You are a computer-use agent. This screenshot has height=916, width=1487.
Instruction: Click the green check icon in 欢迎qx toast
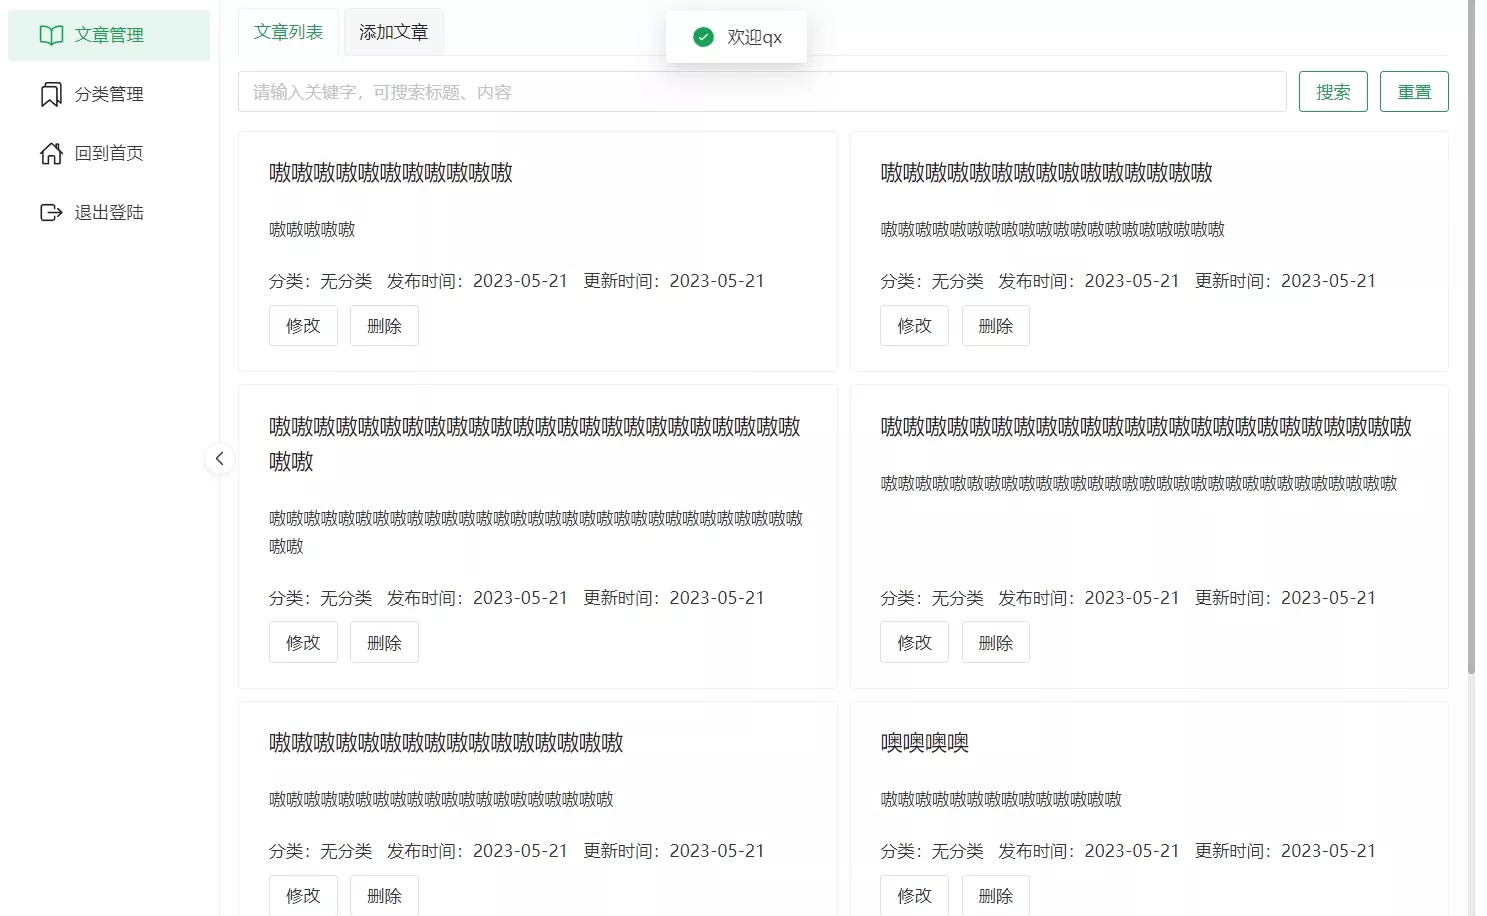[x=703, y=37]
